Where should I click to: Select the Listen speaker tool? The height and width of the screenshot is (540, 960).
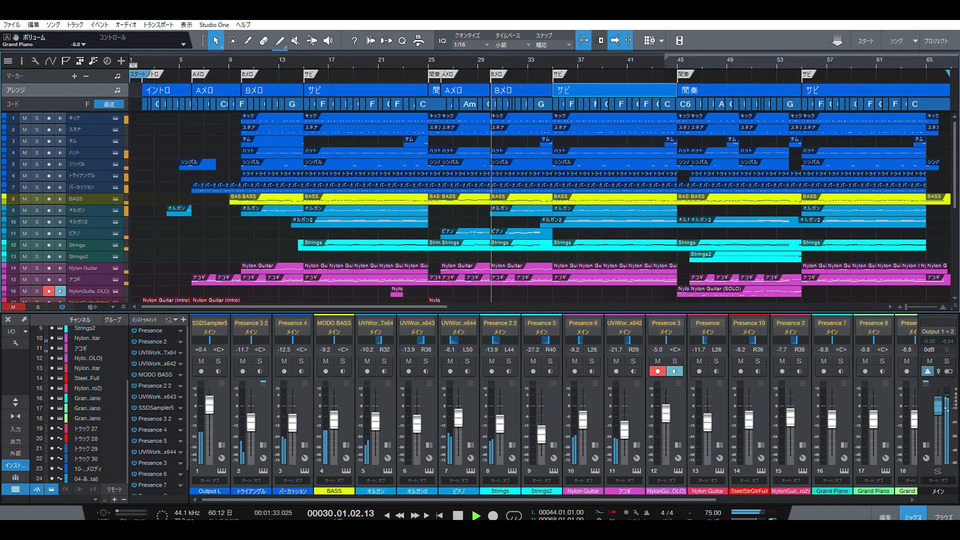point(328,41)
